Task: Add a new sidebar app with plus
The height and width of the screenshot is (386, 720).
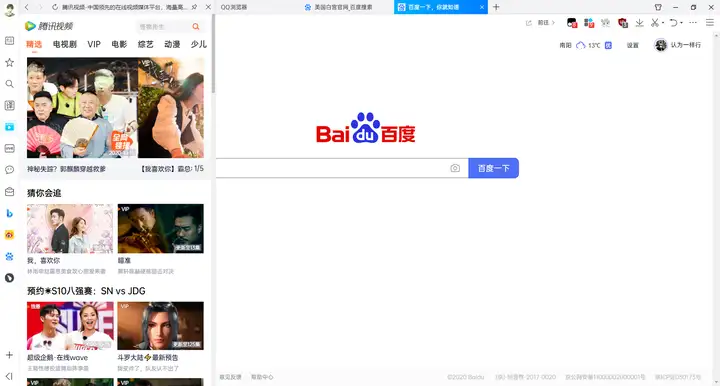Action: (9, 355)
